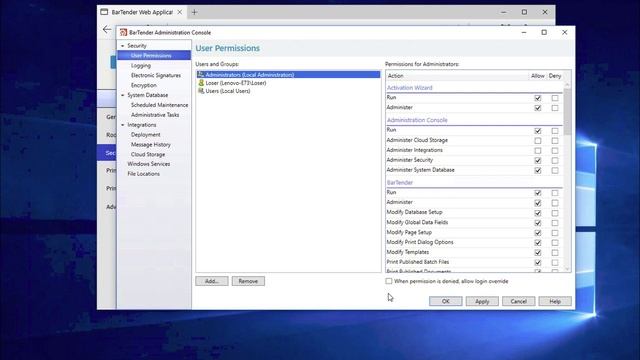Click the Remove button

pyautogui.click(x=248, y=281)
